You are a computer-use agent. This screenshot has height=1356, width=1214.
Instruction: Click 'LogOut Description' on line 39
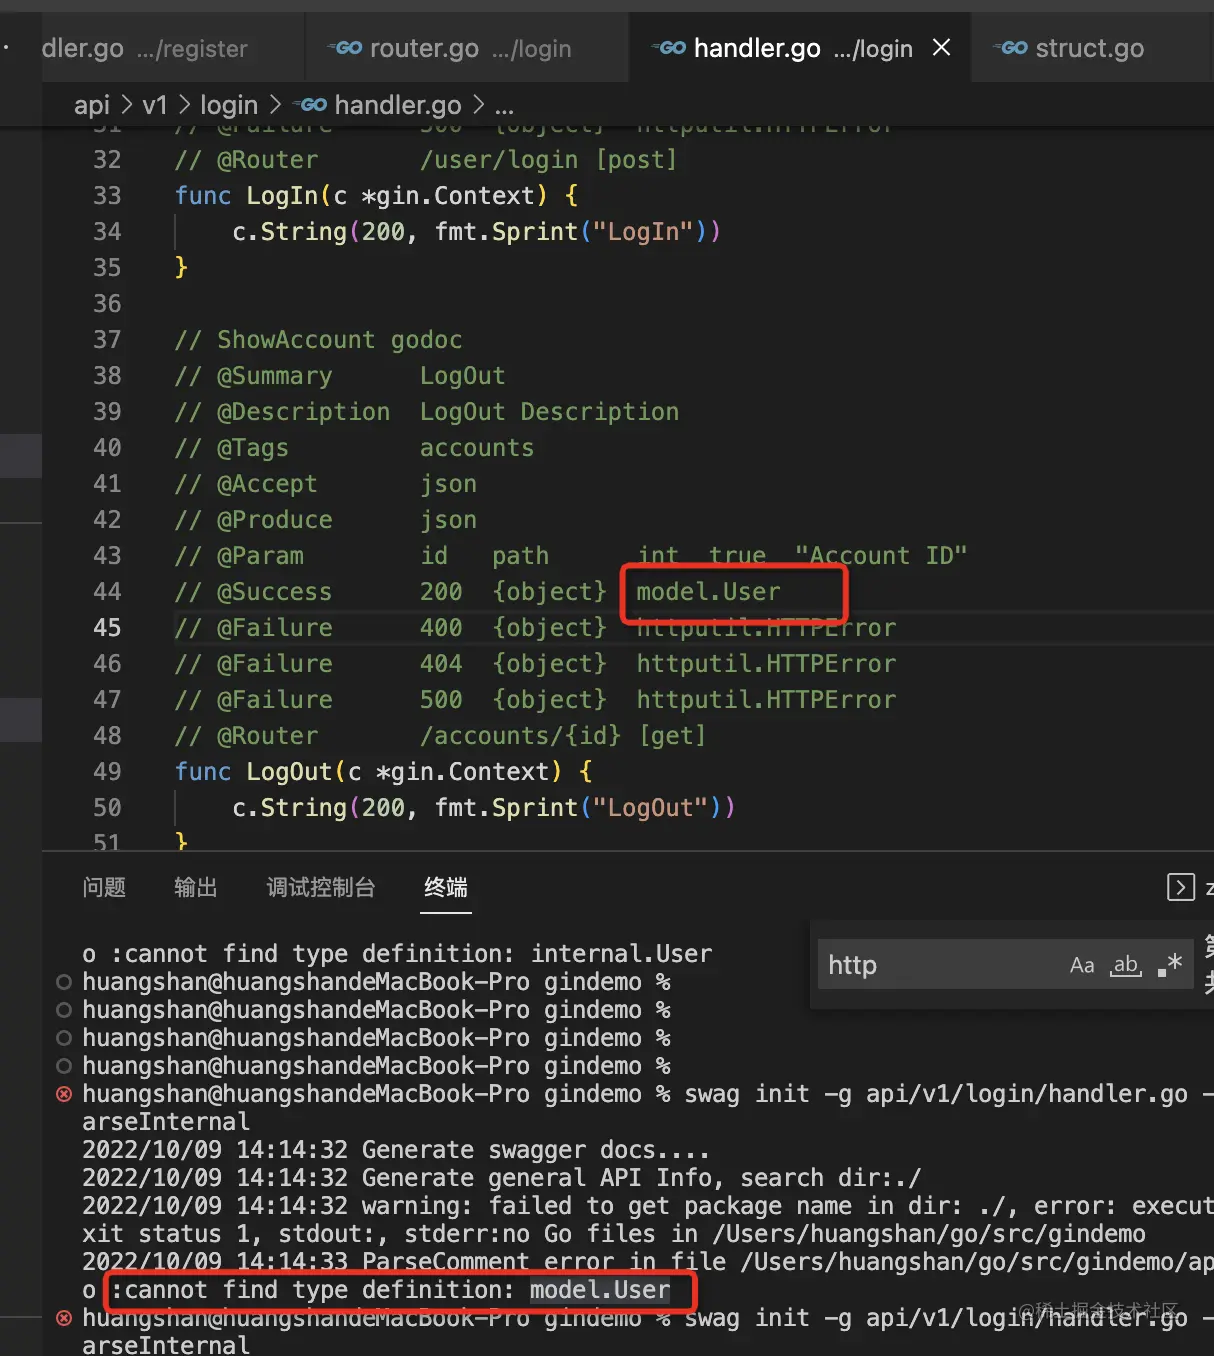point(549,412)
